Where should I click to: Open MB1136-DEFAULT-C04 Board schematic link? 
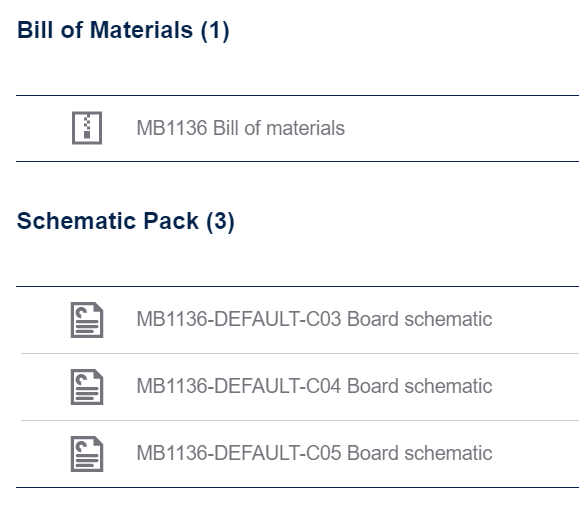tap(314, 386)
